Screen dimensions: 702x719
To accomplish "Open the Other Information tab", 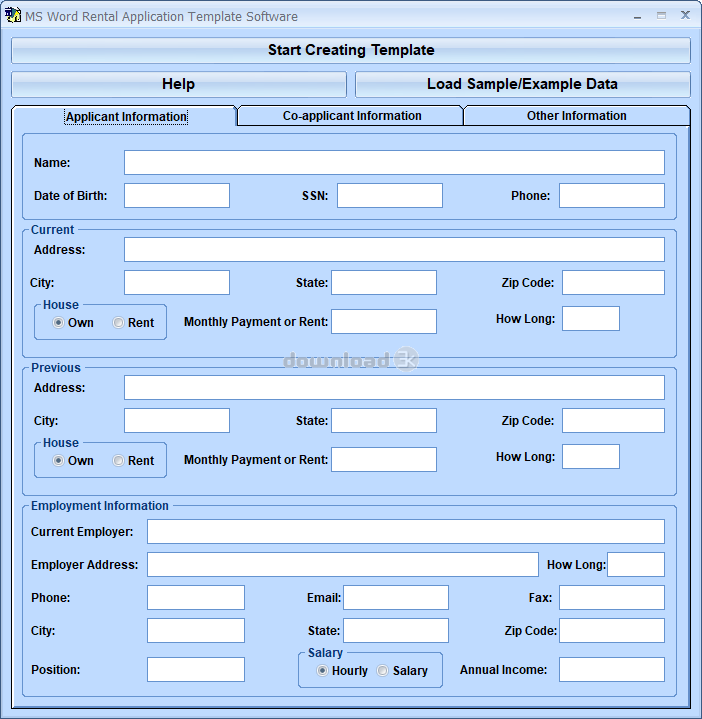I will [576, 116].
